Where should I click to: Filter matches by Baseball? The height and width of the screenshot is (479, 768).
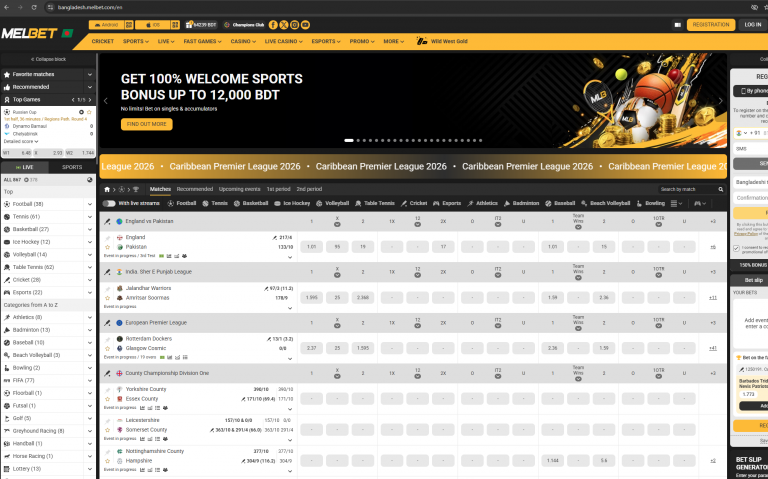(560, 203)
